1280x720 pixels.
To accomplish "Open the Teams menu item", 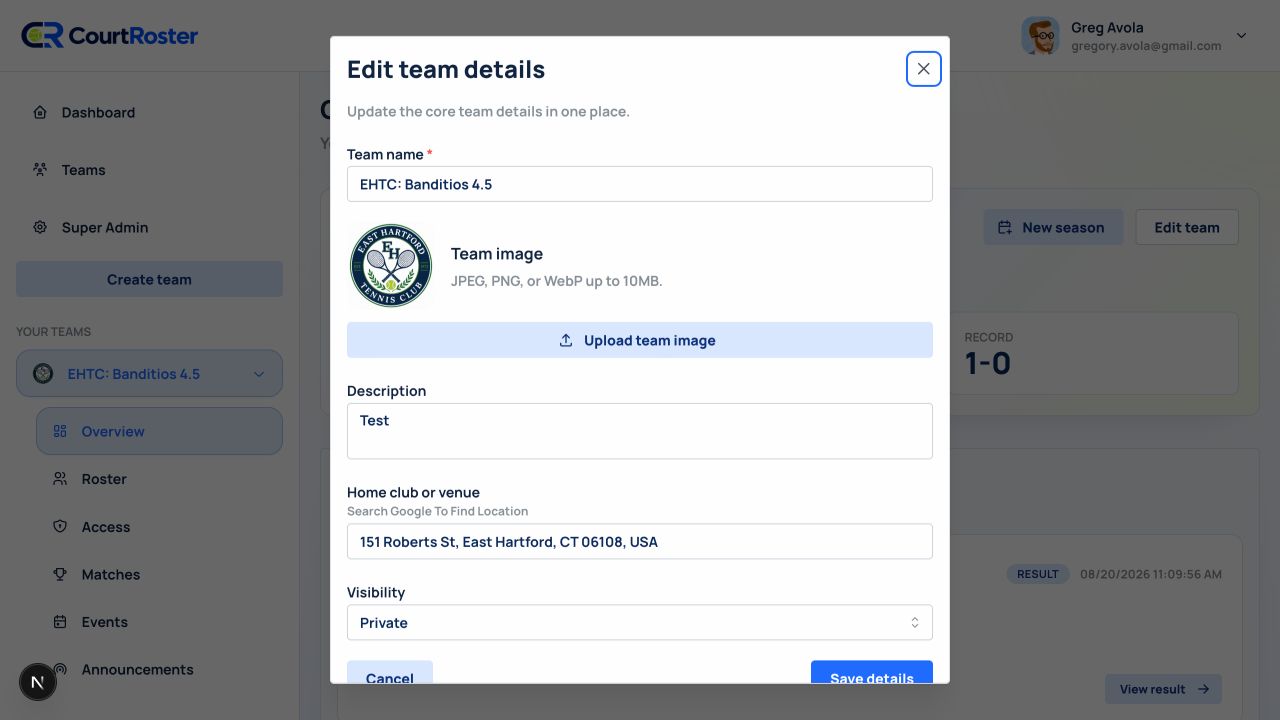I will 150,170.
